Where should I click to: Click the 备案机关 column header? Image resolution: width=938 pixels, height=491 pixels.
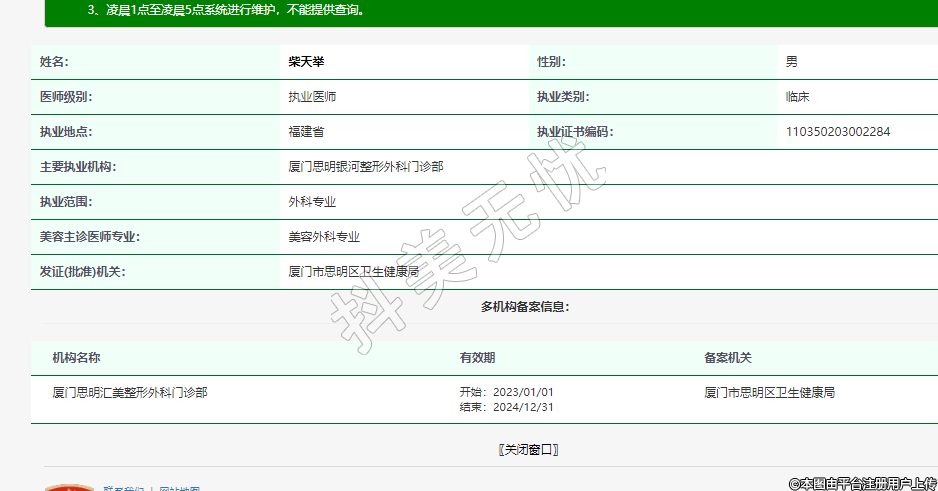[x=727, y=358]
